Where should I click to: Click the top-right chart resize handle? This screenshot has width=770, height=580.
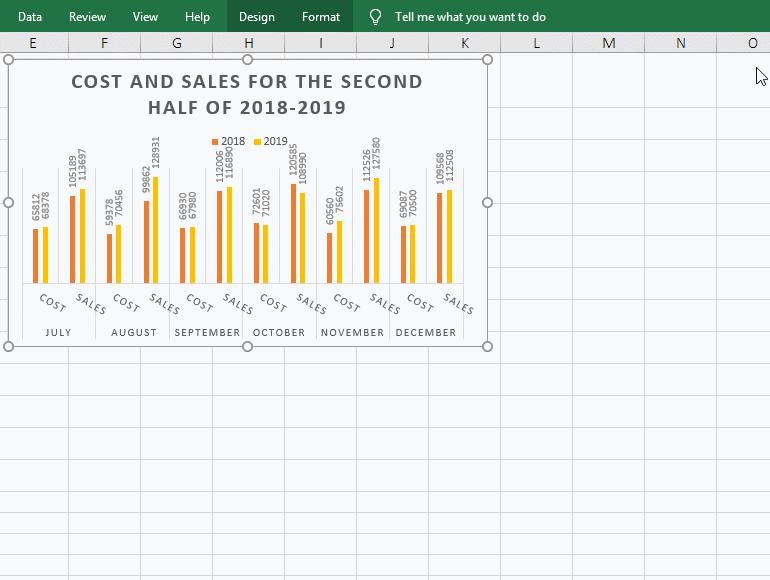click(x=487, y=59)
